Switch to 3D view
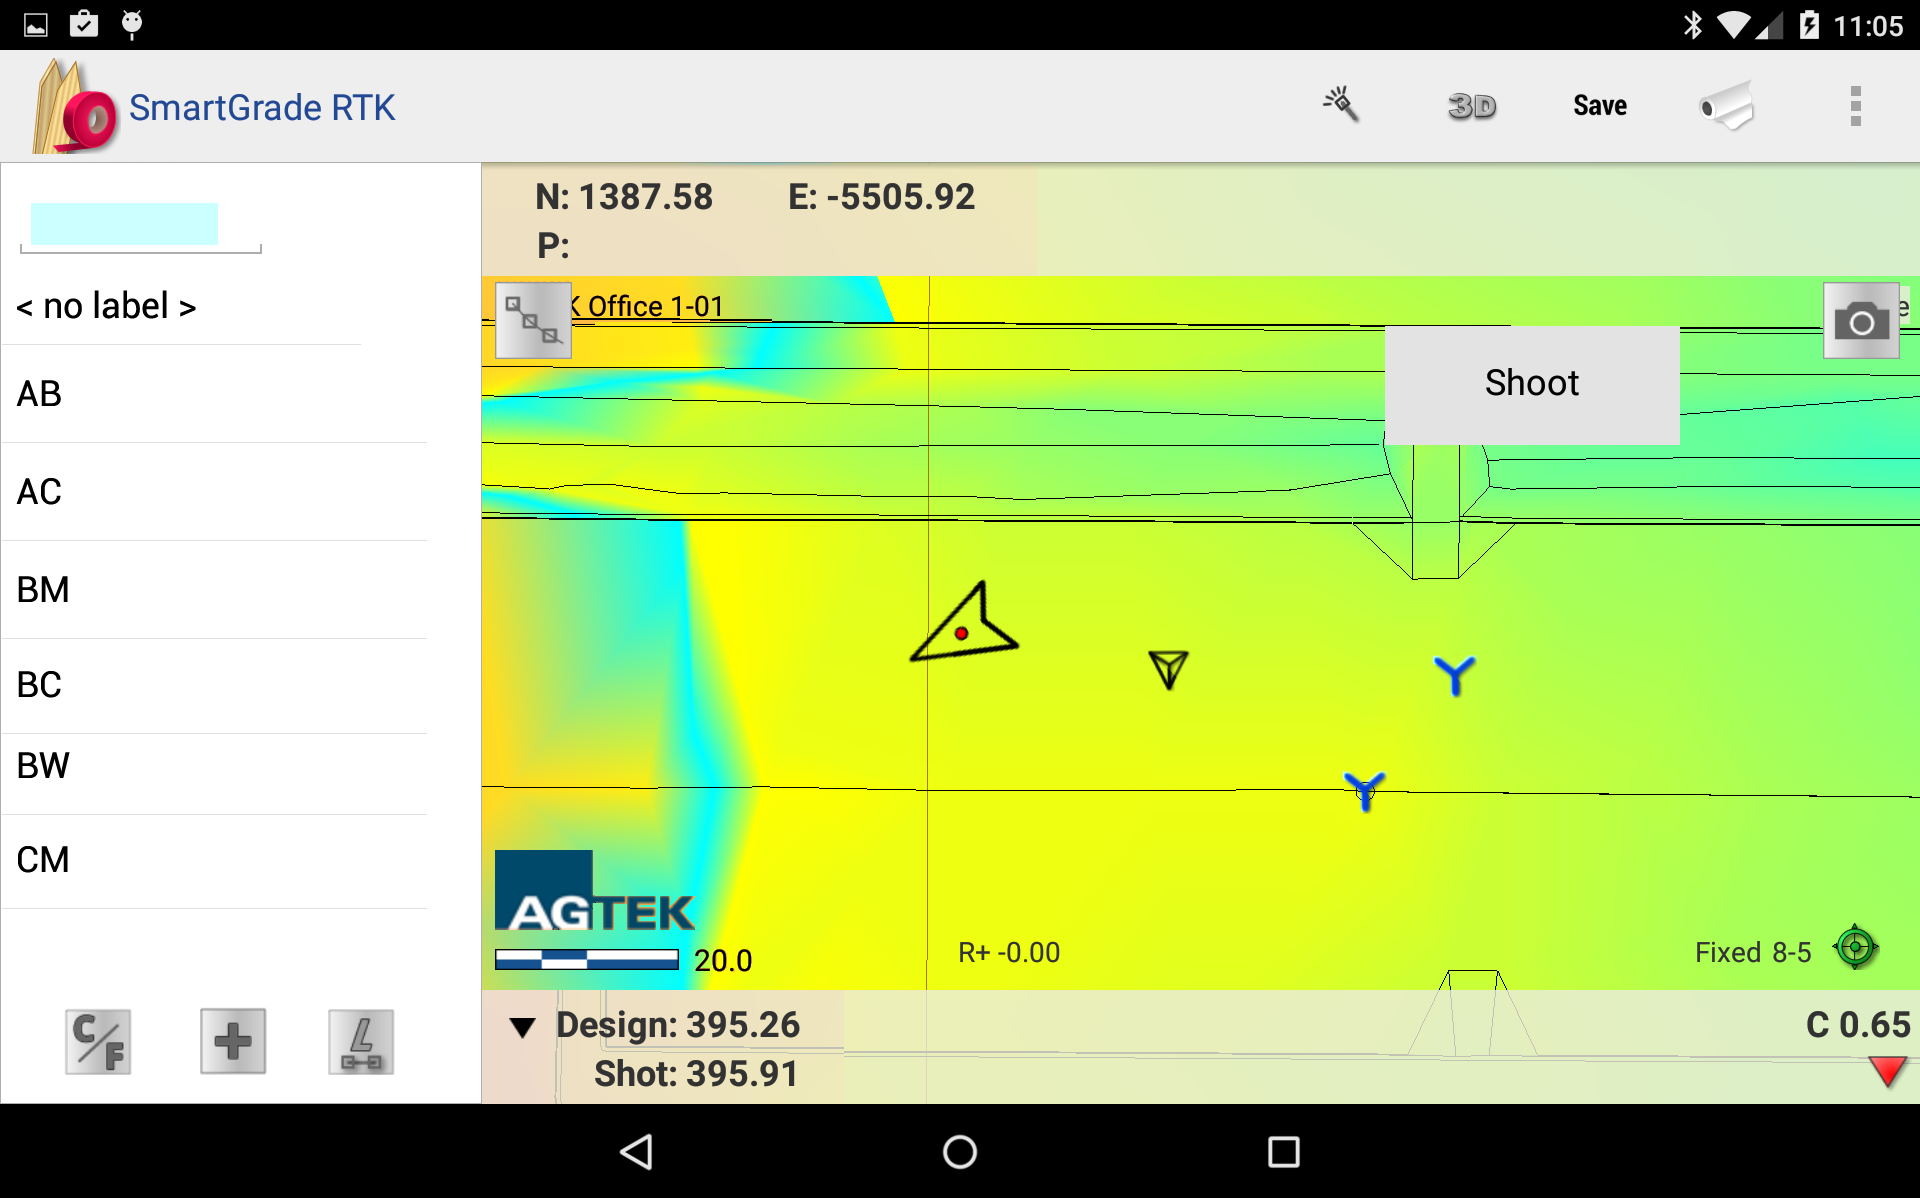The height and width of the screenshot is (1198, 1920). pos(1471,106)
